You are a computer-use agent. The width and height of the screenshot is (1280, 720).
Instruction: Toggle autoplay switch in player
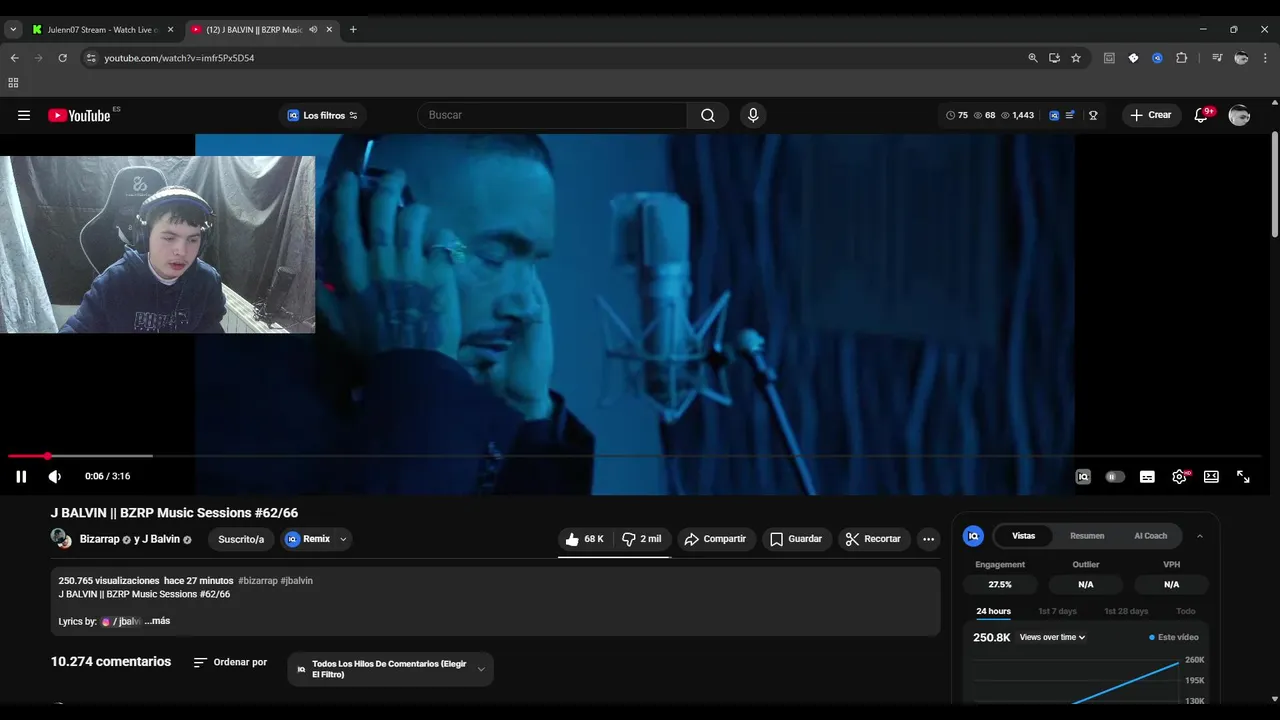[1115, 477]
